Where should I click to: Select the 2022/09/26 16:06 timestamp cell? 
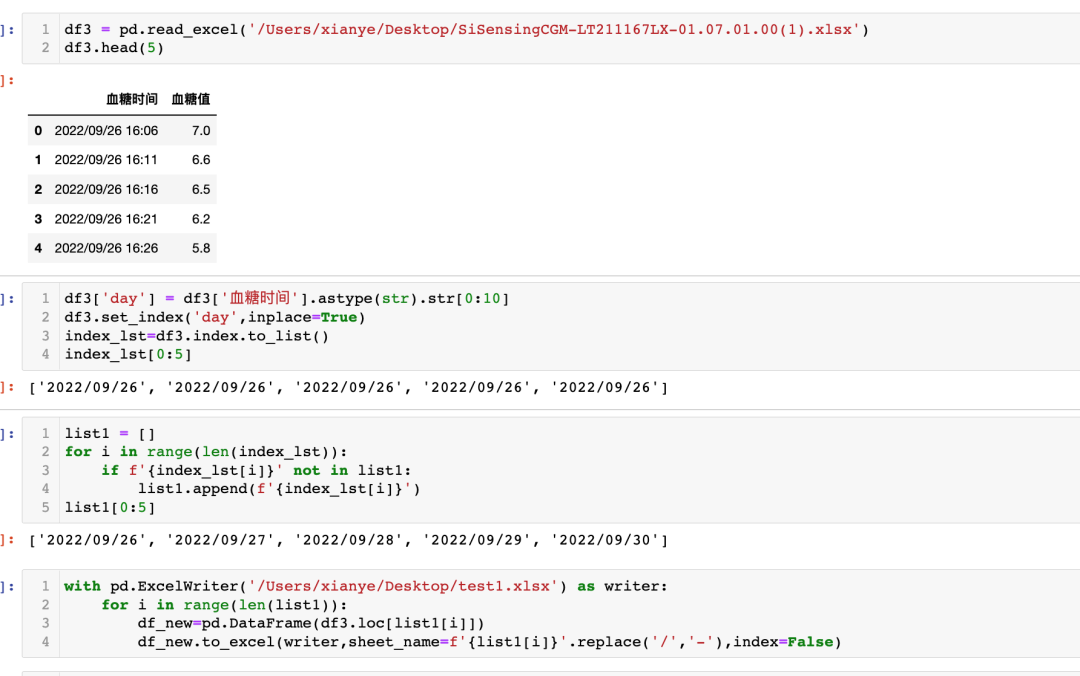point(106,131)
